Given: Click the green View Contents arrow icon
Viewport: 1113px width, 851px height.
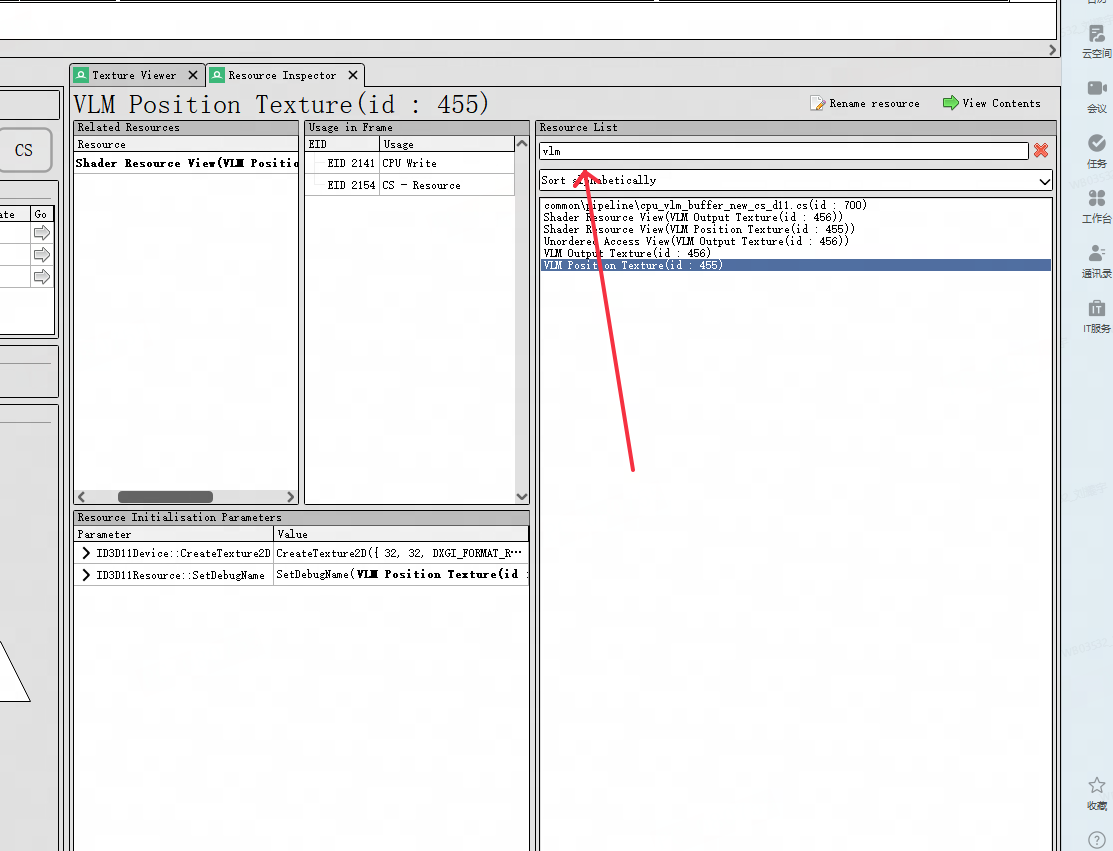Looking at the screenshot, I should (950, 103).
